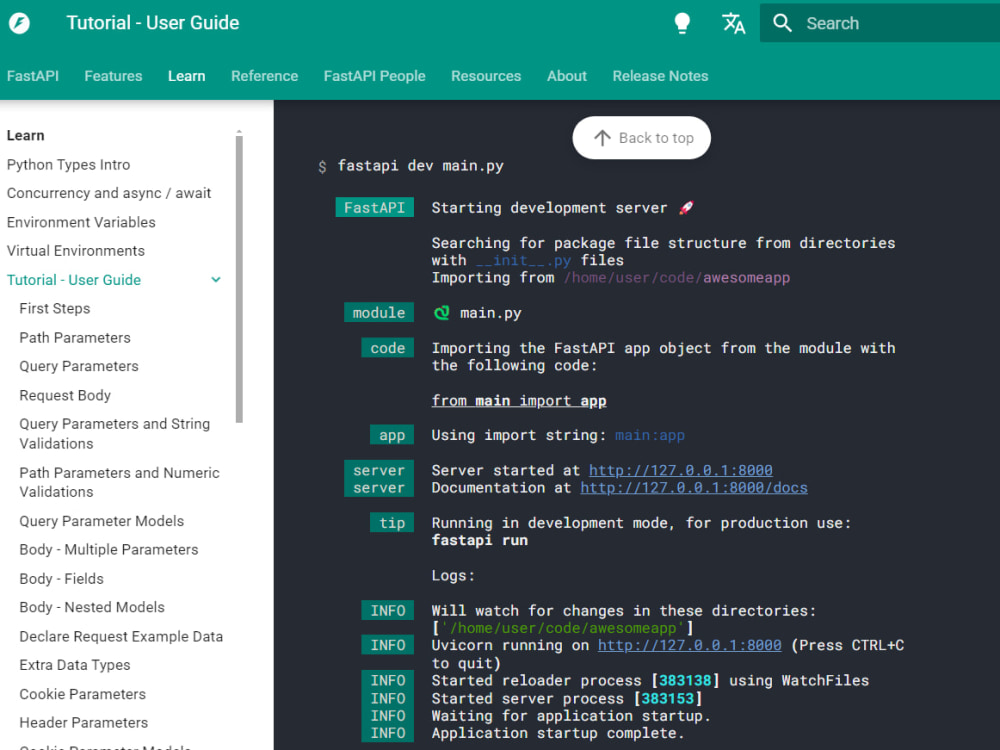
Task: Click the 'fastapi run' bold text
Action: (480, 541)
